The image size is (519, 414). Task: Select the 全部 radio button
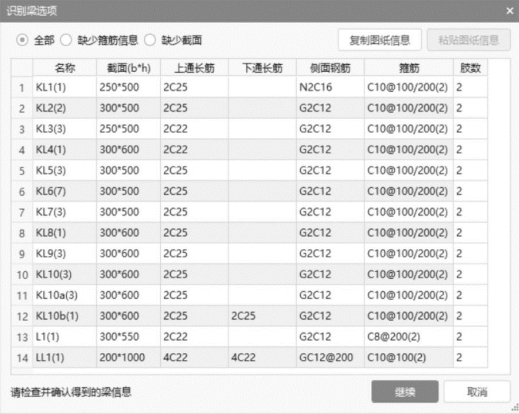point(22,40)
